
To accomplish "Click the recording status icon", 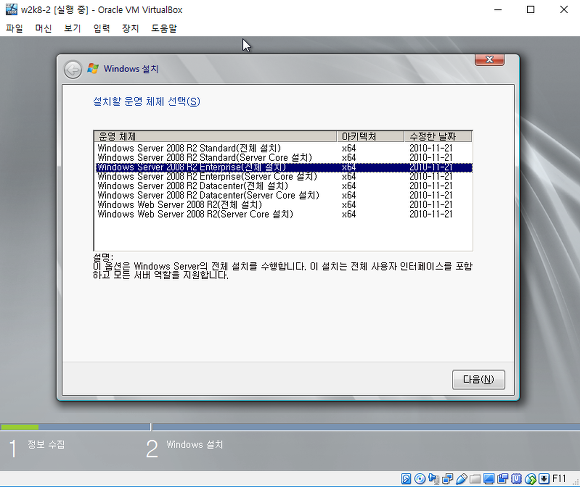I will pyautogui.click(x=503, y=479).
